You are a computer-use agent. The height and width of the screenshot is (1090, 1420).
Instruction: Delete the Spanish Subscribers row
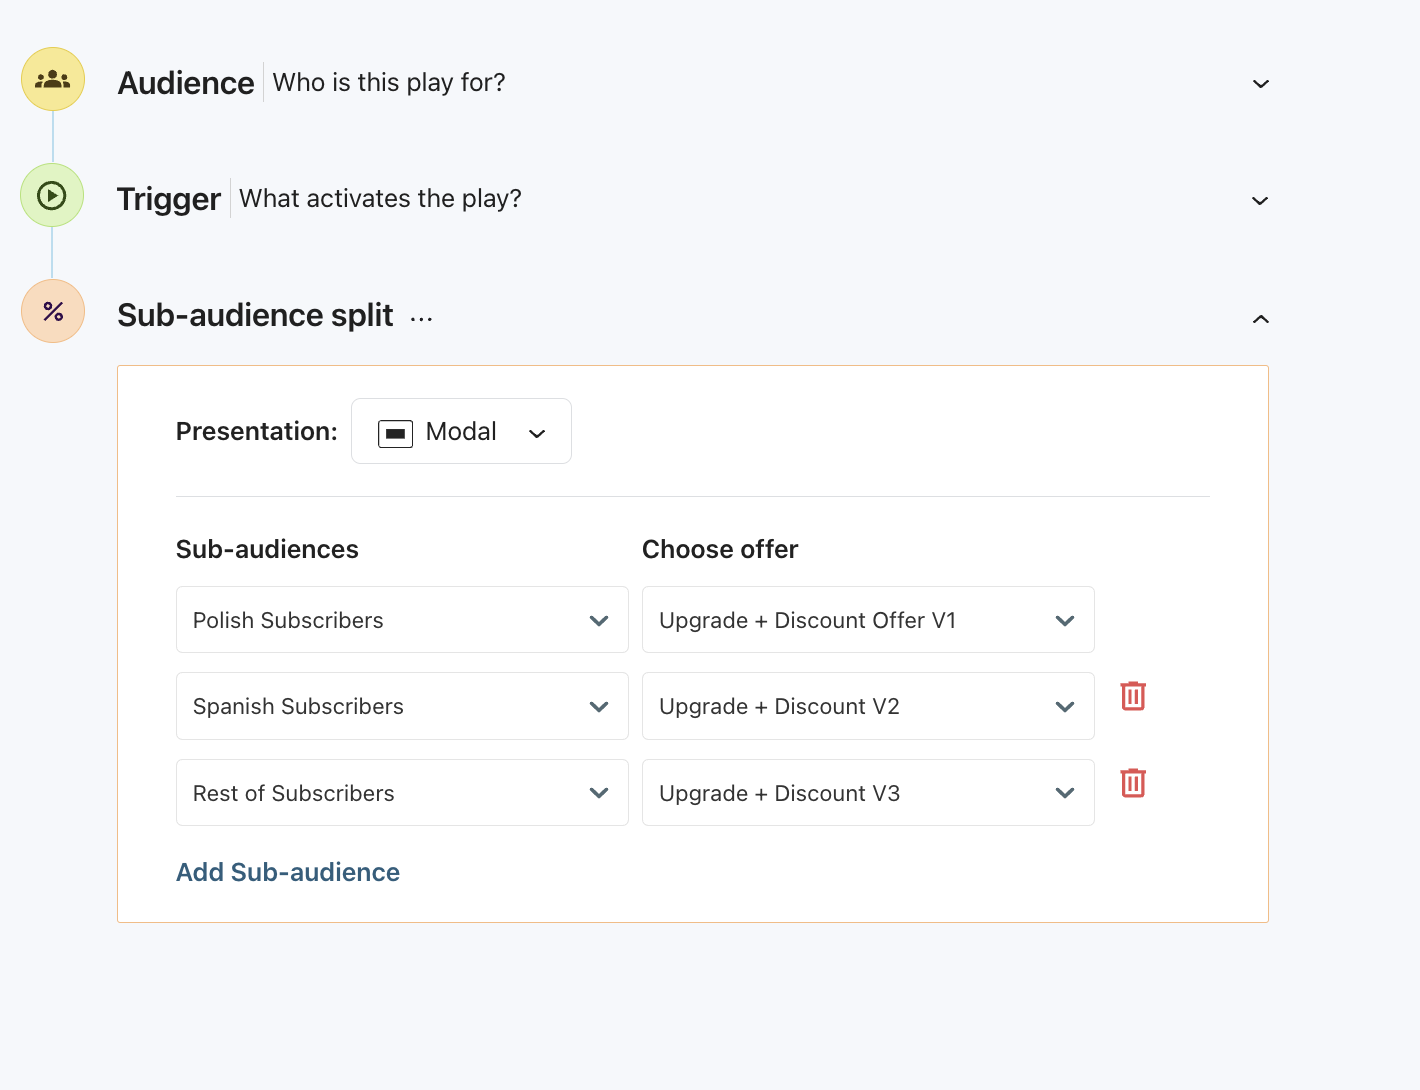(x=1133, y=696)
